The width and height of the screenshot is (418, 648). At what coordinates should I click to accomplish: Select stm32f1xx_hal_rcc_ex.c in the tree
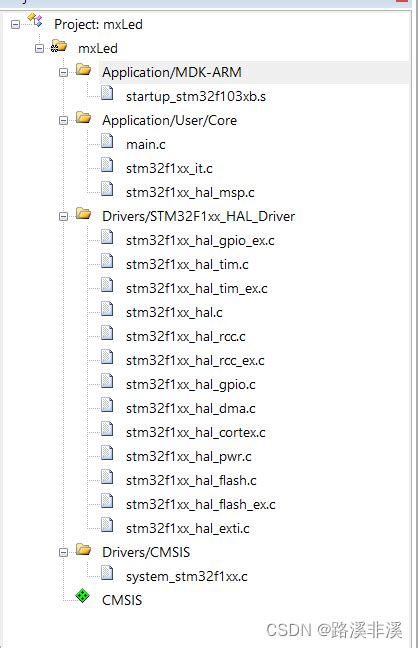(x=195, y=360)
